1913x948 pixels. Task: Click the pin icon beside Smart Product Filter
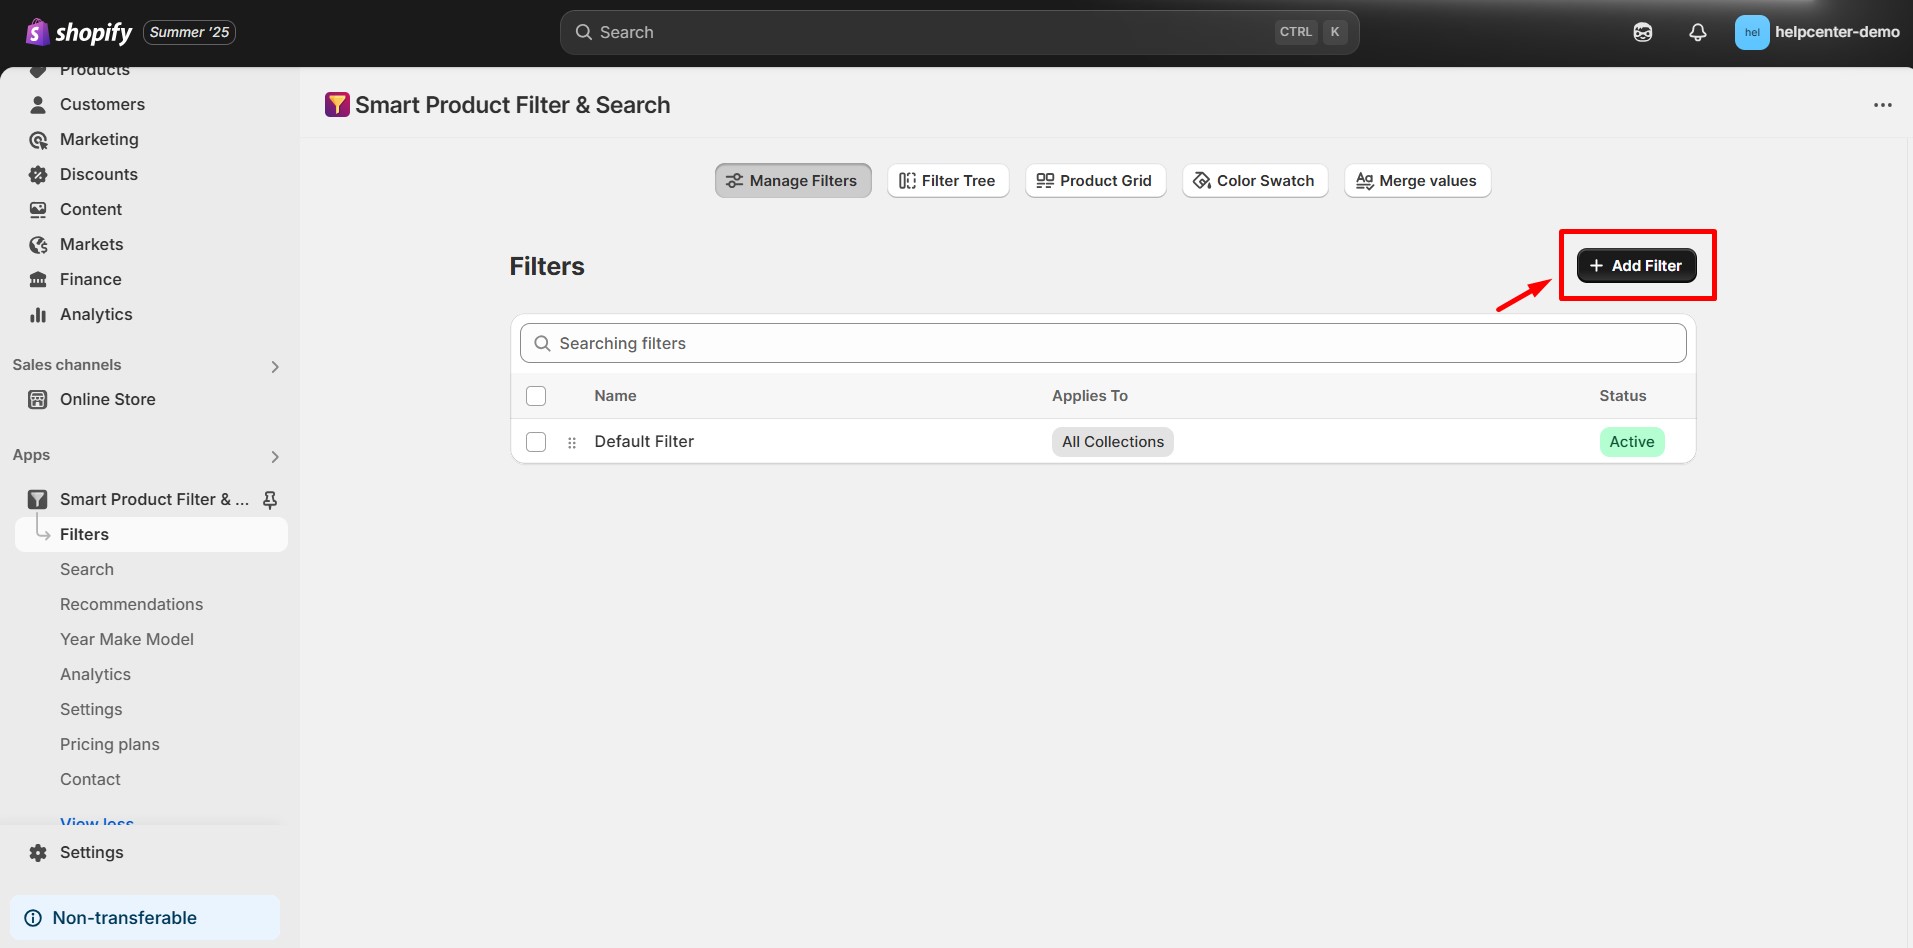pyautogui.click(x=270, y=499)
